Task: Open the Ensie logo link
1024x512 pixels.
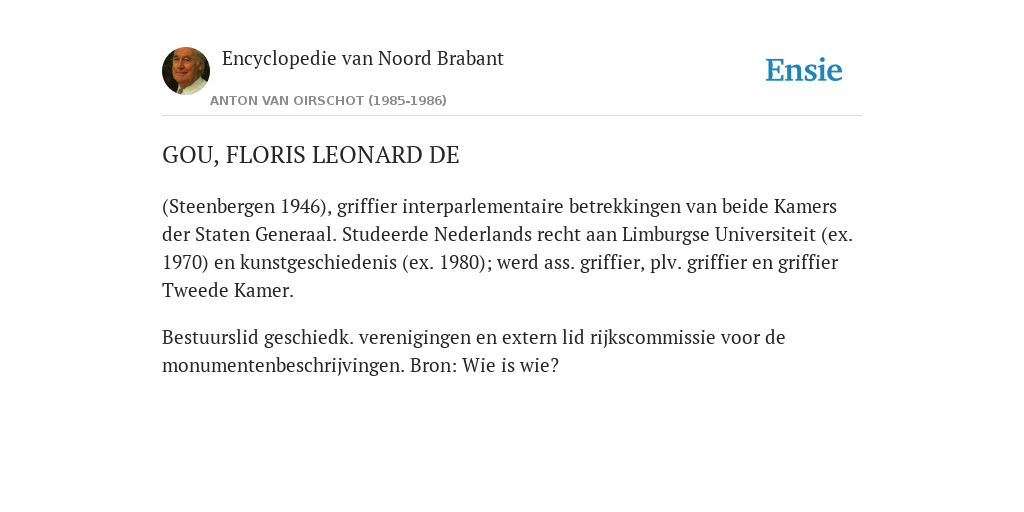Action: [x=804, y=70]
